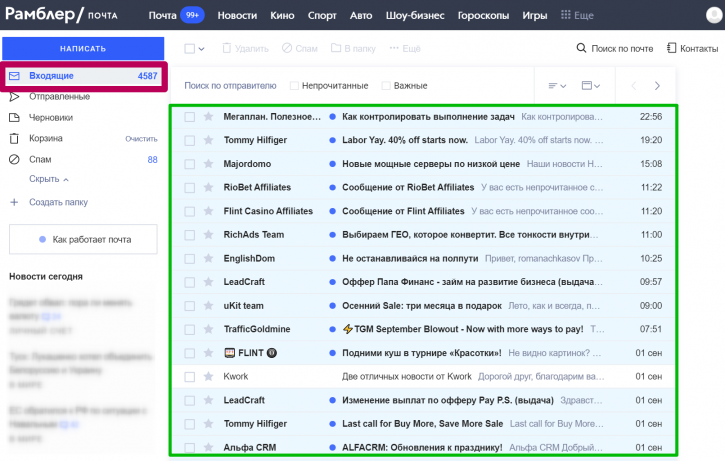Open the Еще actions dropdown in toolbar
Screen dimensions: 725x461
405,48
